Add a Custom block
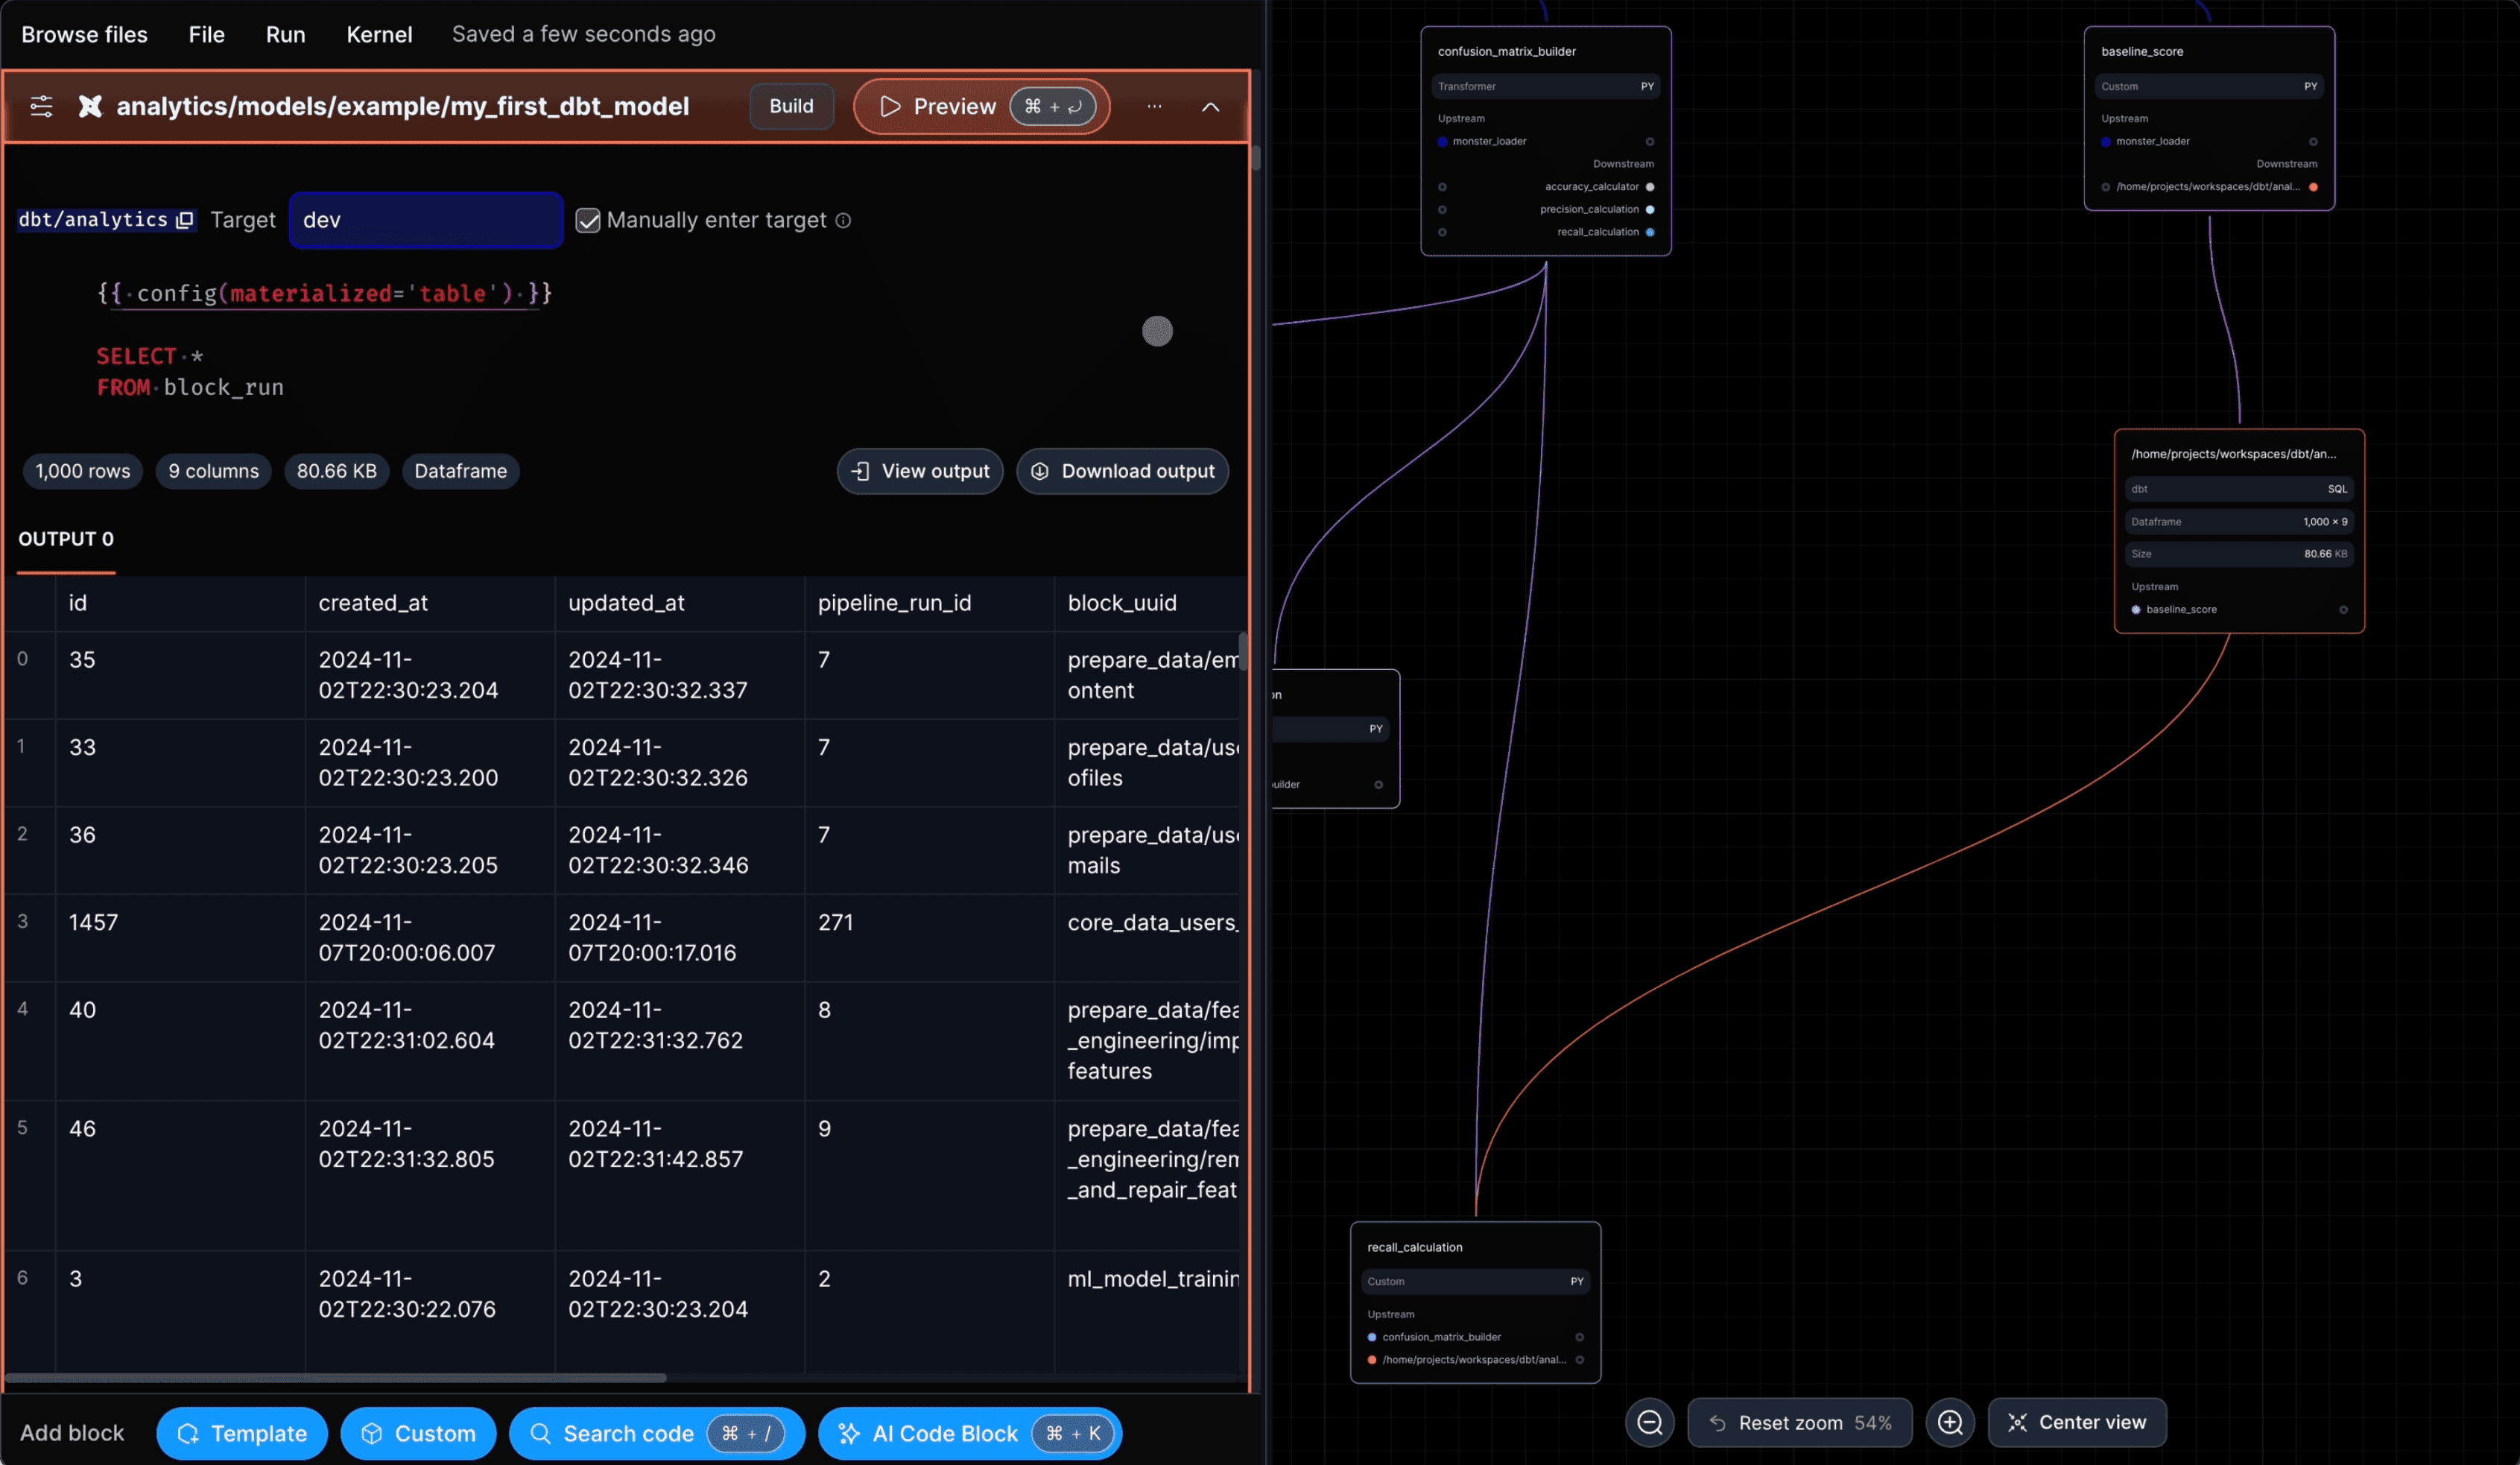The width and height of the screenshot is (2520, 1465). click(x=418, y=1433)
